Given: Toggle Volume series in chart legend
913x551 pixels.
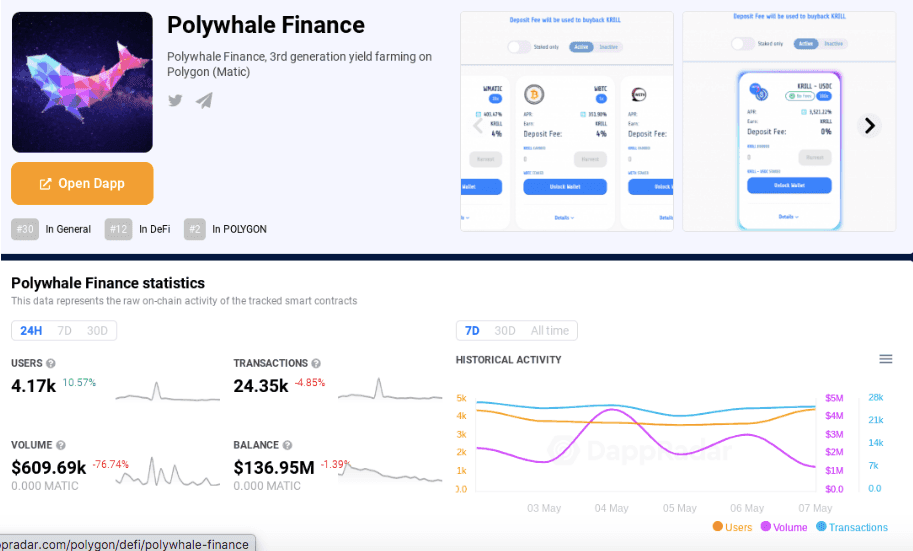Looking at the screenshot, I should [x=784, y=527].
